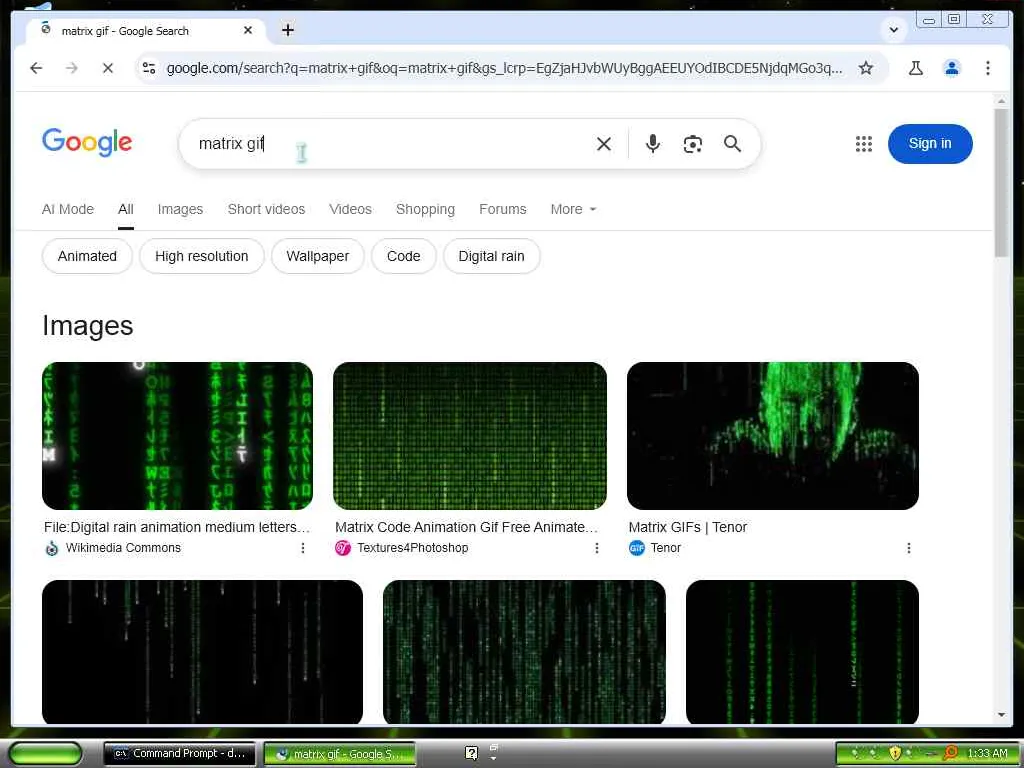Click the scrollbar down arrow
The height and width of the screenshot is (768, 1024).
pyautogui.click(x=1001, y=715)
